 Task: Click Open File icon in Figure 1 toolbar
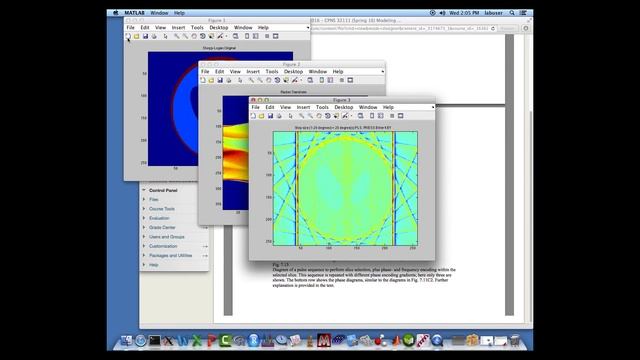(x=137, y=36)
